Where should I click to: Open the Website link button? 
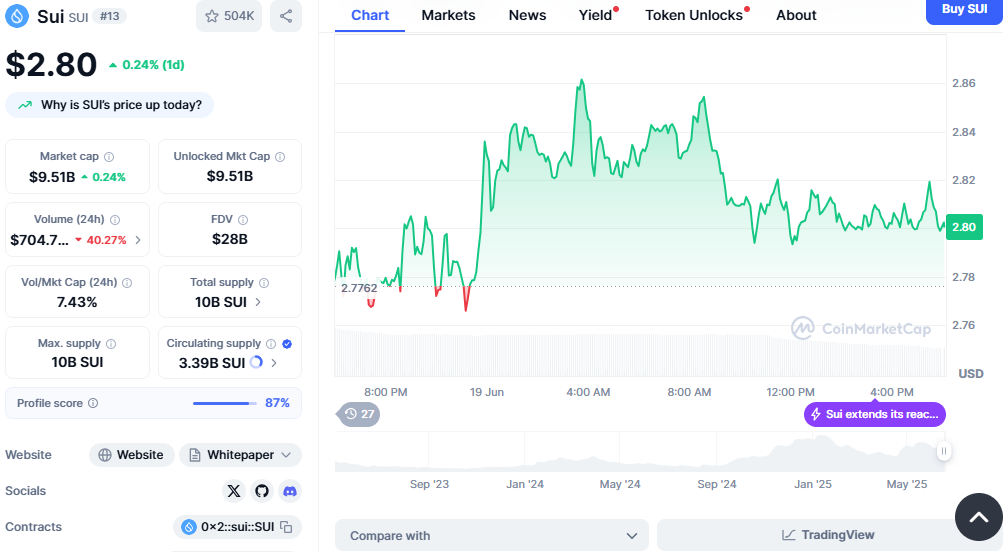click(131, 455)
